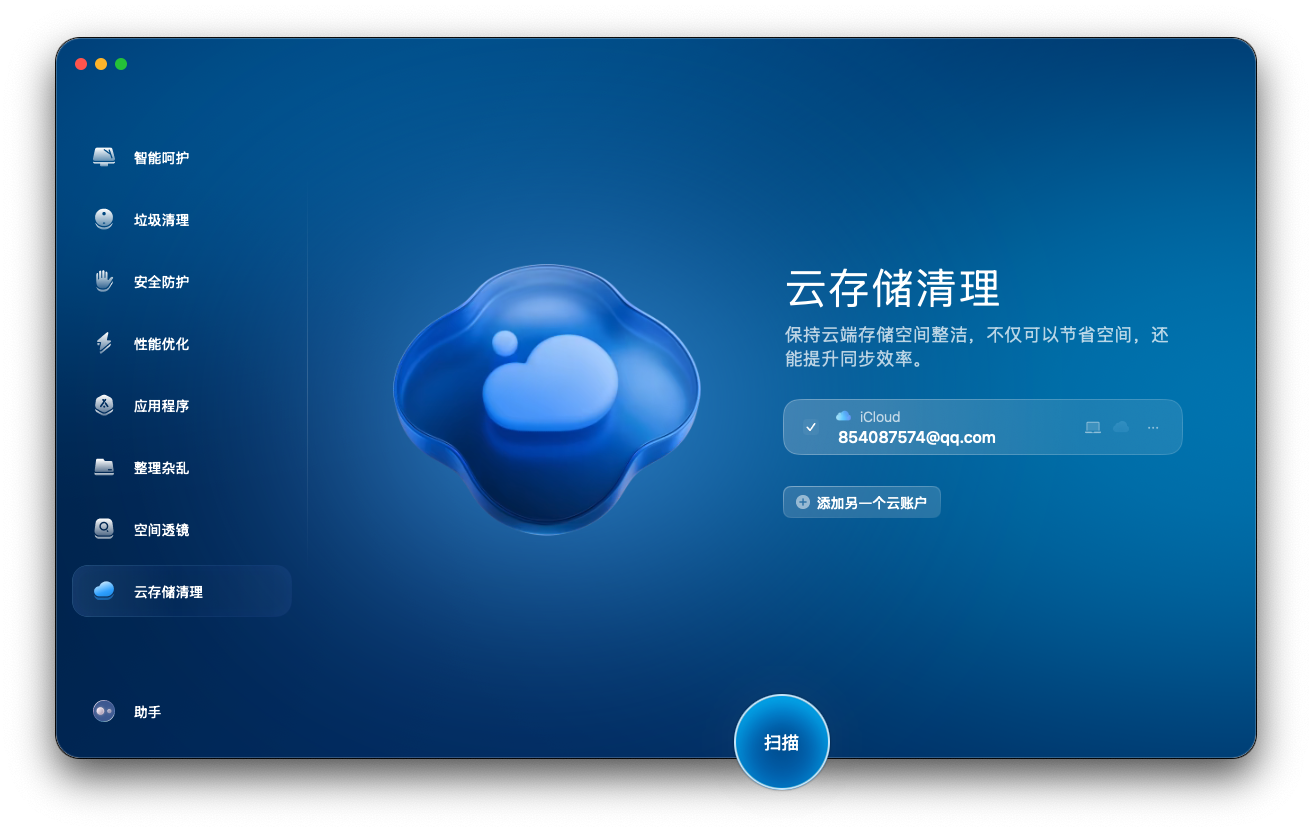Open the three-dot menu for the iCloud account

(x=1153, y=427)
